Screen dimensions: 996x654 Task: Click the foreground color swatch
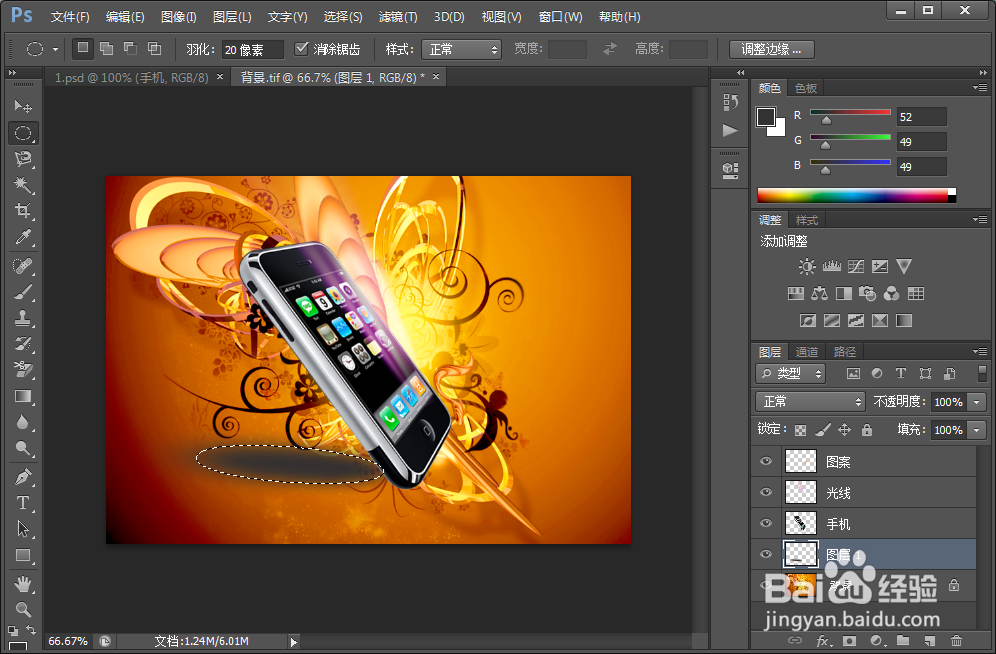coord(765,116)
